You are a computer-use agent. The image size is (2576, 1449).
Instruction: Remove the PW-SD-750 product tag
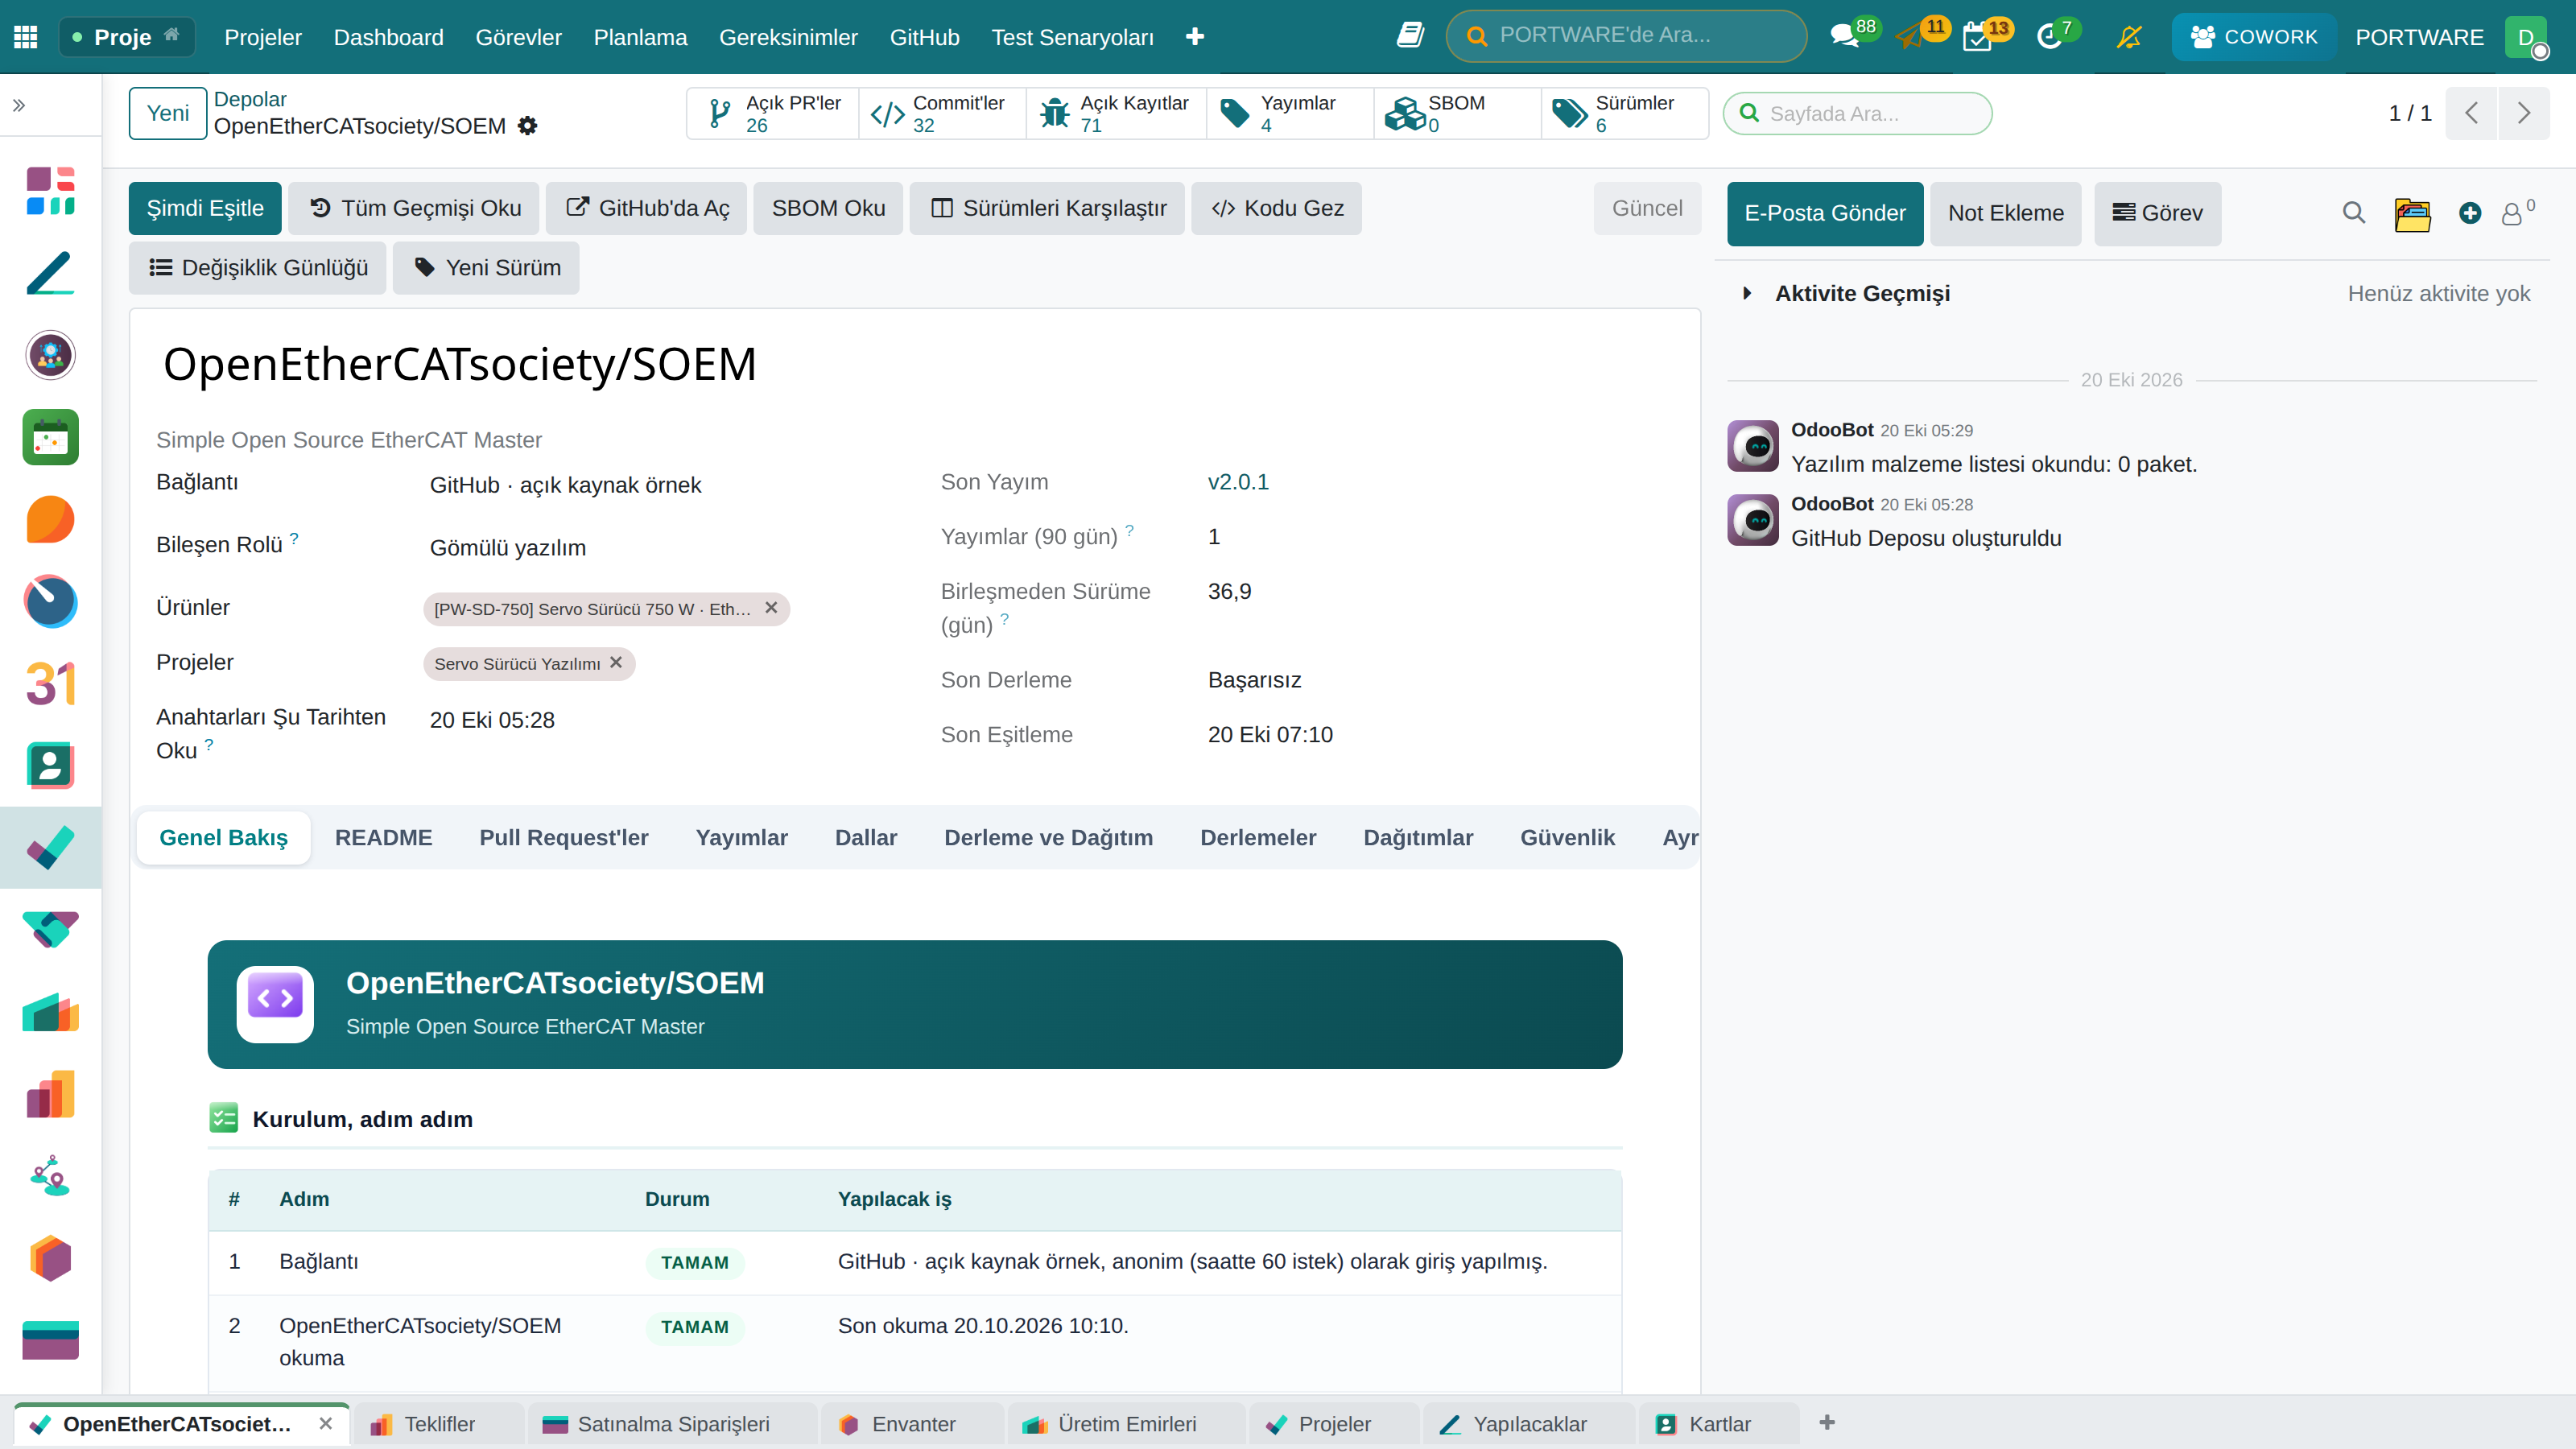pyautogui.click(x=771, y=608)
